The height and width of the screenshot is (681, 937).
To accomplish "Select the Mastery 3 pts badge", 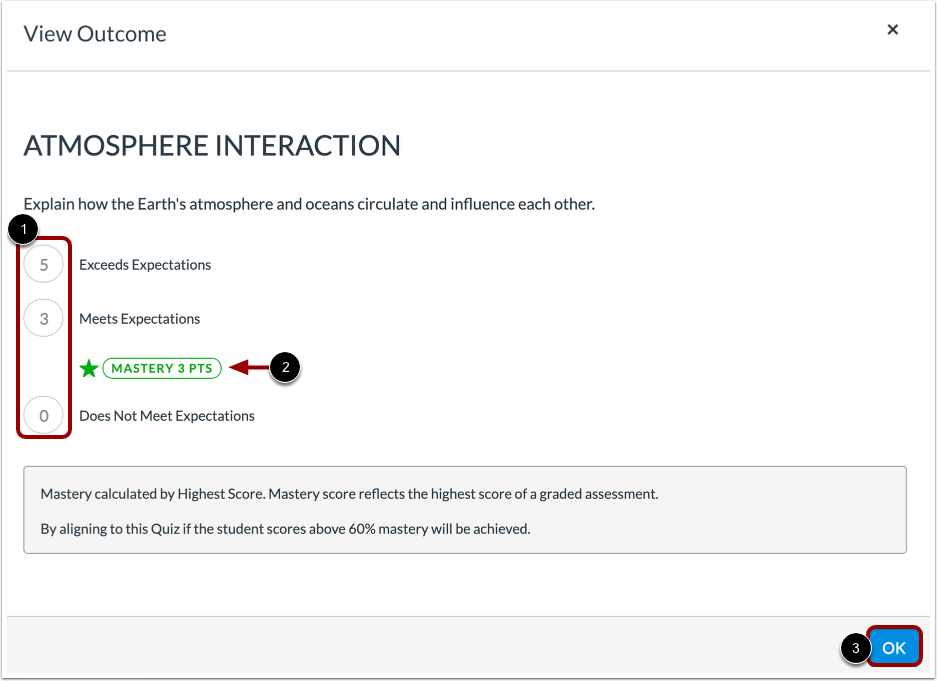I will tap(162, 368).
